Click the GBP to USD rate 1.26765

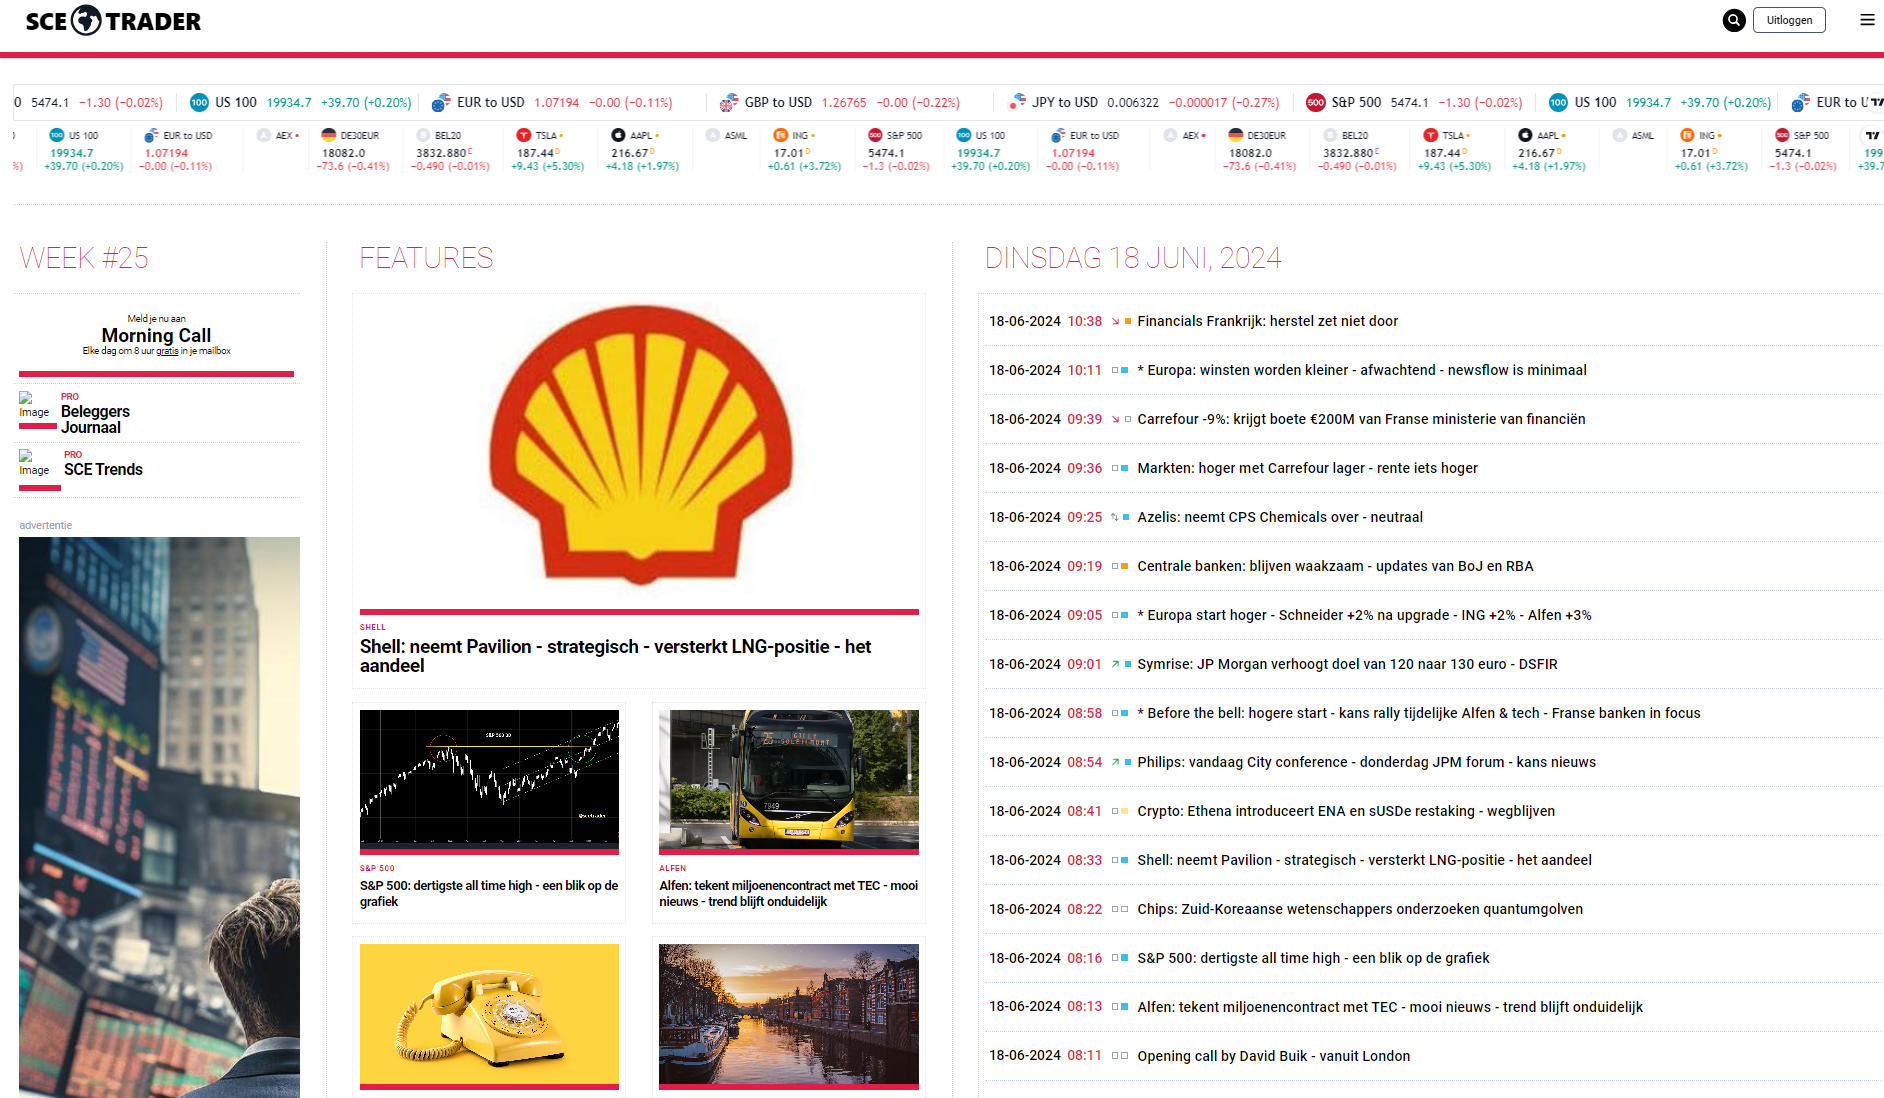click(844, 102)
